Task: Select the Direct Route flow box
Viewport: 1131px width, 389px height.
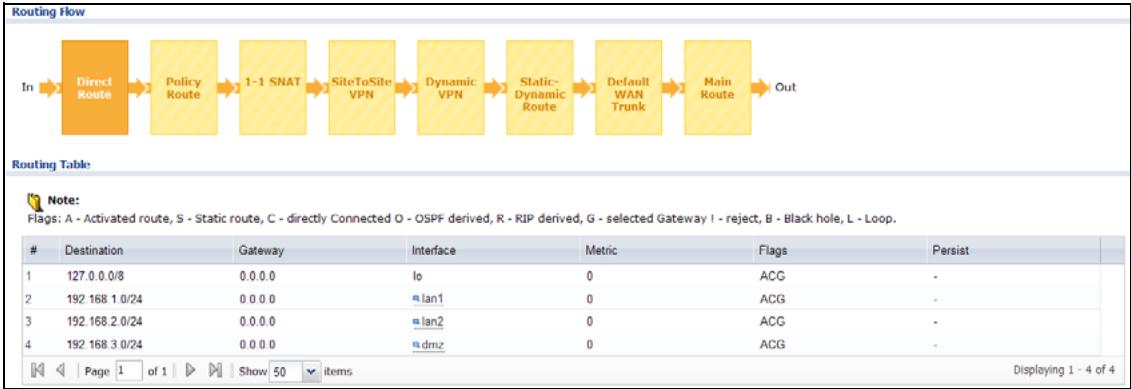Action: 94,87
